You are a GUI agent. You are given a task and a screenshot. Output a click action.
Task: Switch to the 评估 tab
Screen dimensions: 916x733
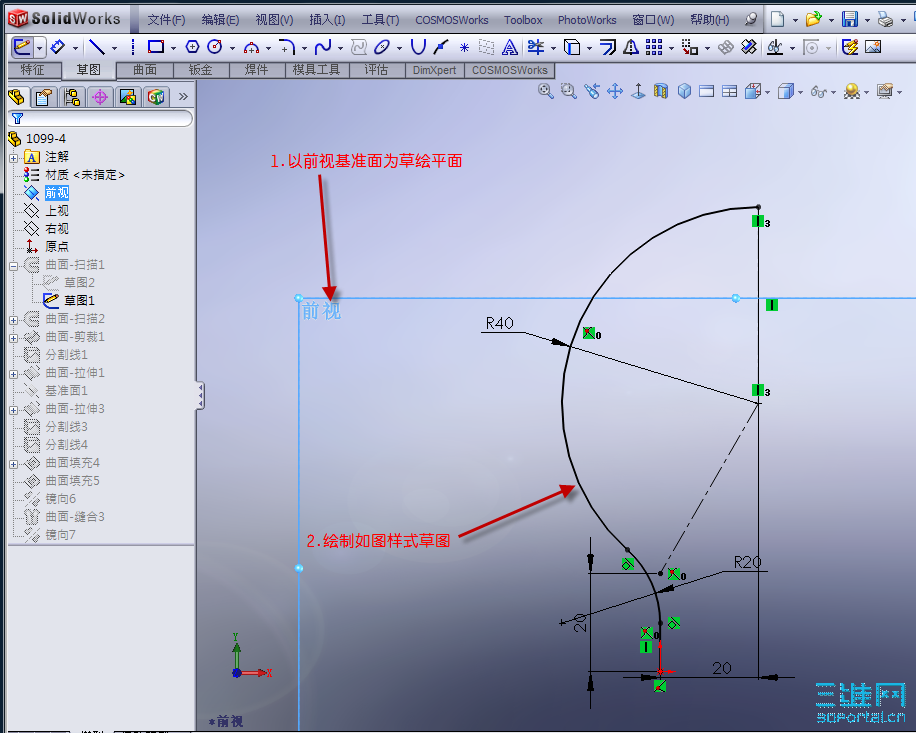(x=376, y=70)
